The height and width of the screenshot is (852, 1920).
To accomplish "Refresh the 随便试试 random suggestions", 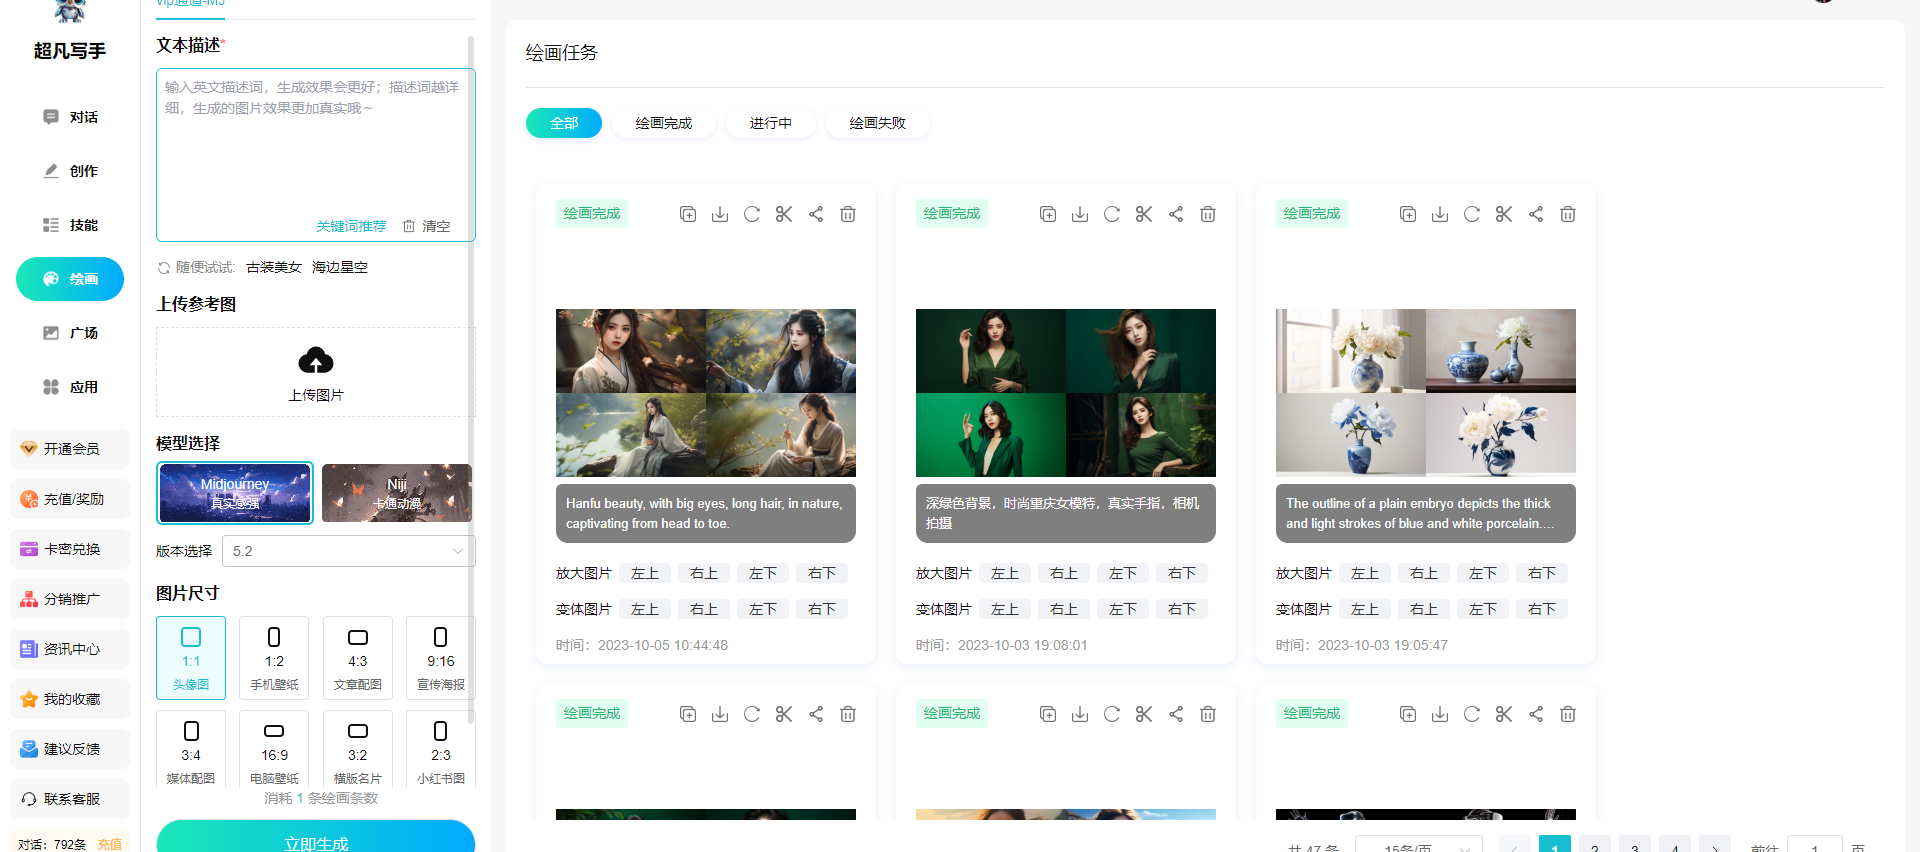I will [164, 268].
